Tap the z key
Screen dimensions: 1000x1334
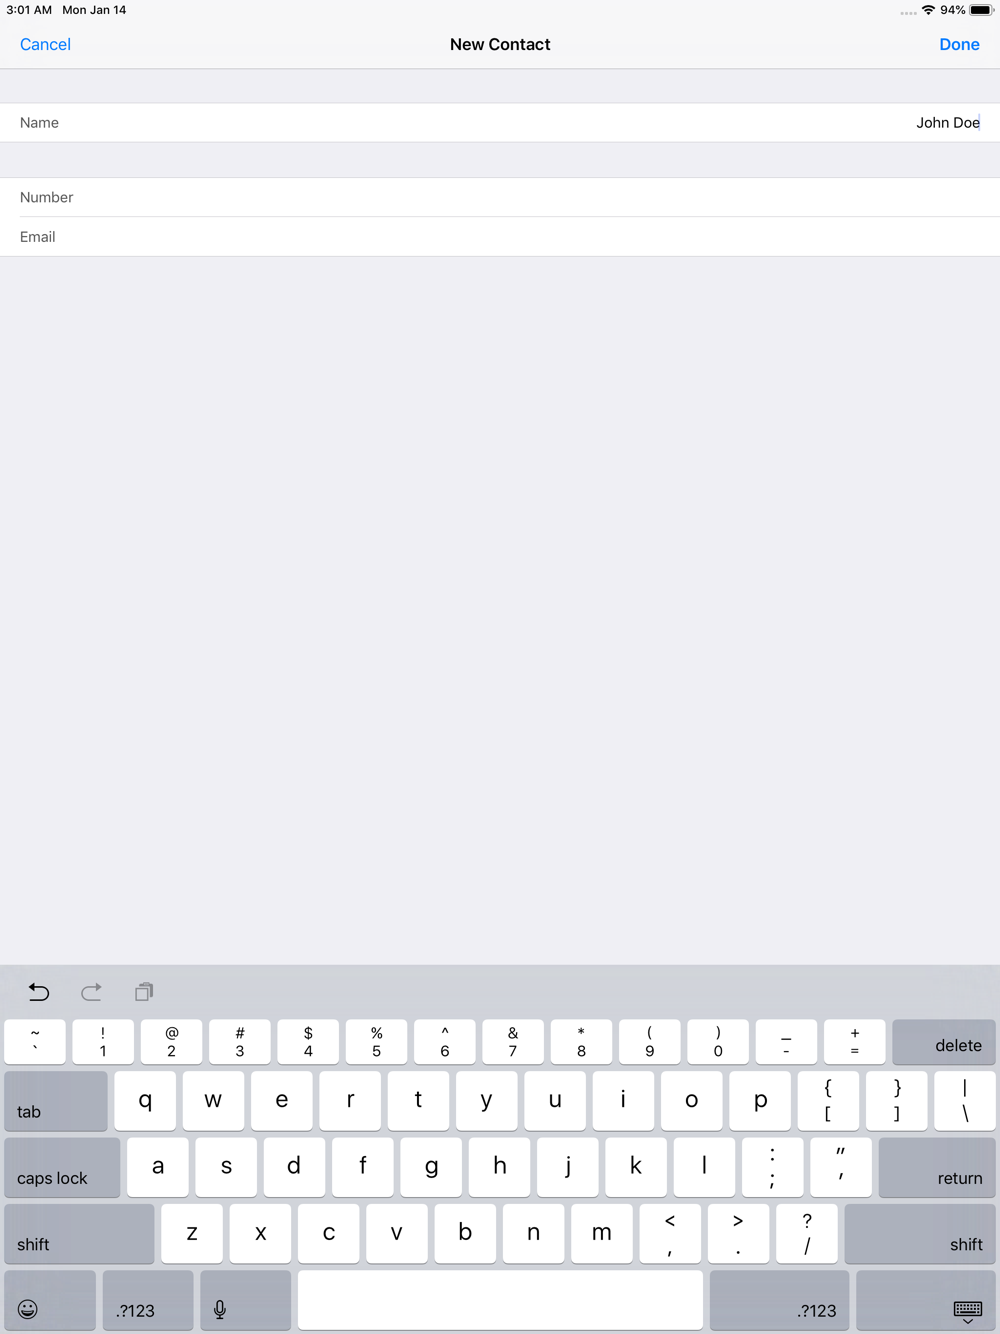(x=192, y=1234)
